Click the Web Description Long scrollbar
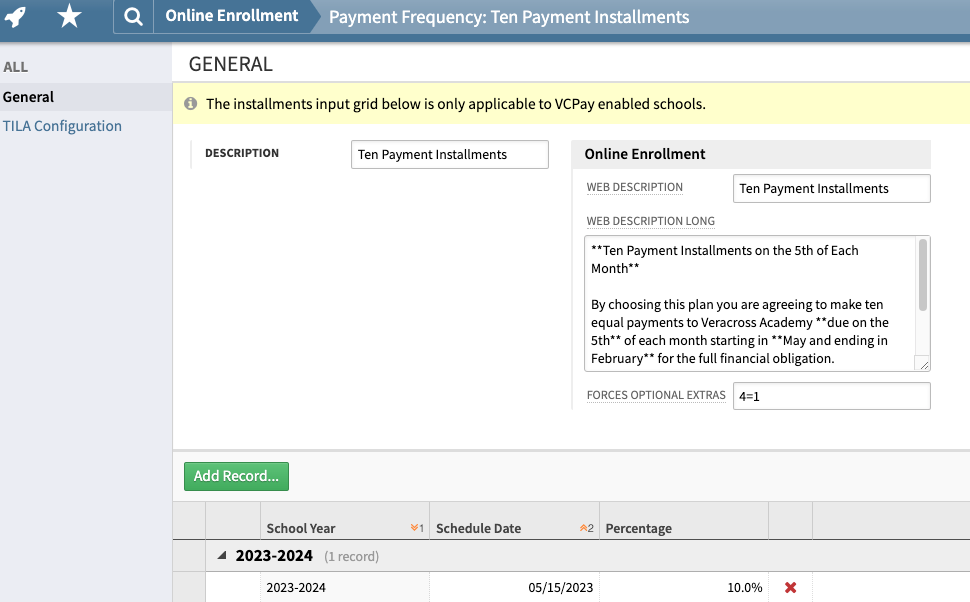The image size is (970, 602). 922,275
